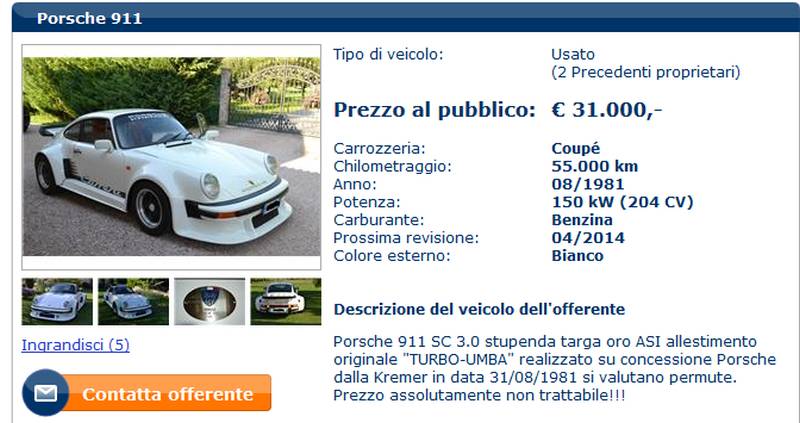800x423 pixels.
Task: Click the Porsche 911 header title
Action: (89, 19)
